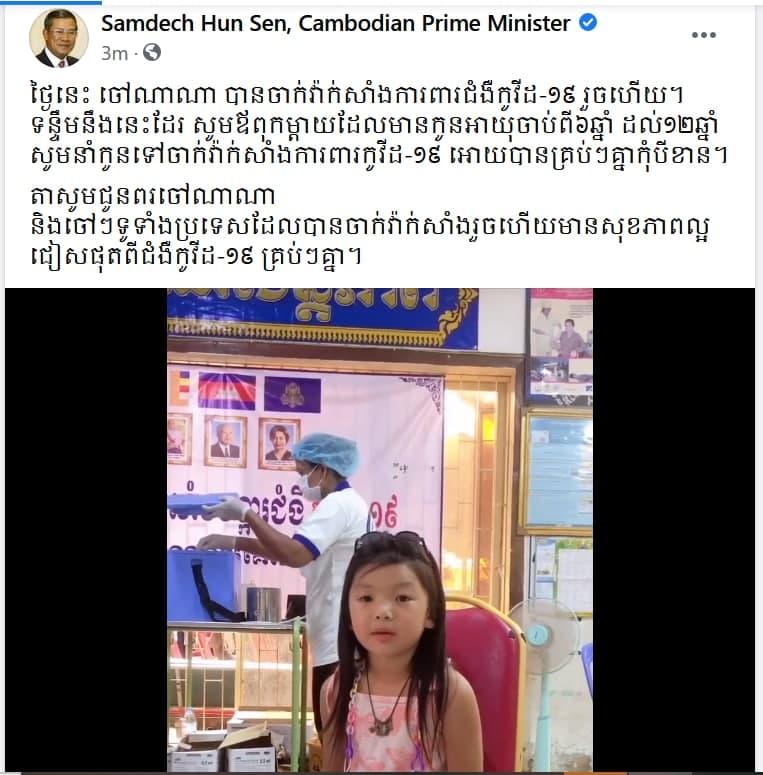Click the blue banner with gold Khmer text
Image resolution: width=763 pixels, height=775 pixels.
(x=323, y=316)
